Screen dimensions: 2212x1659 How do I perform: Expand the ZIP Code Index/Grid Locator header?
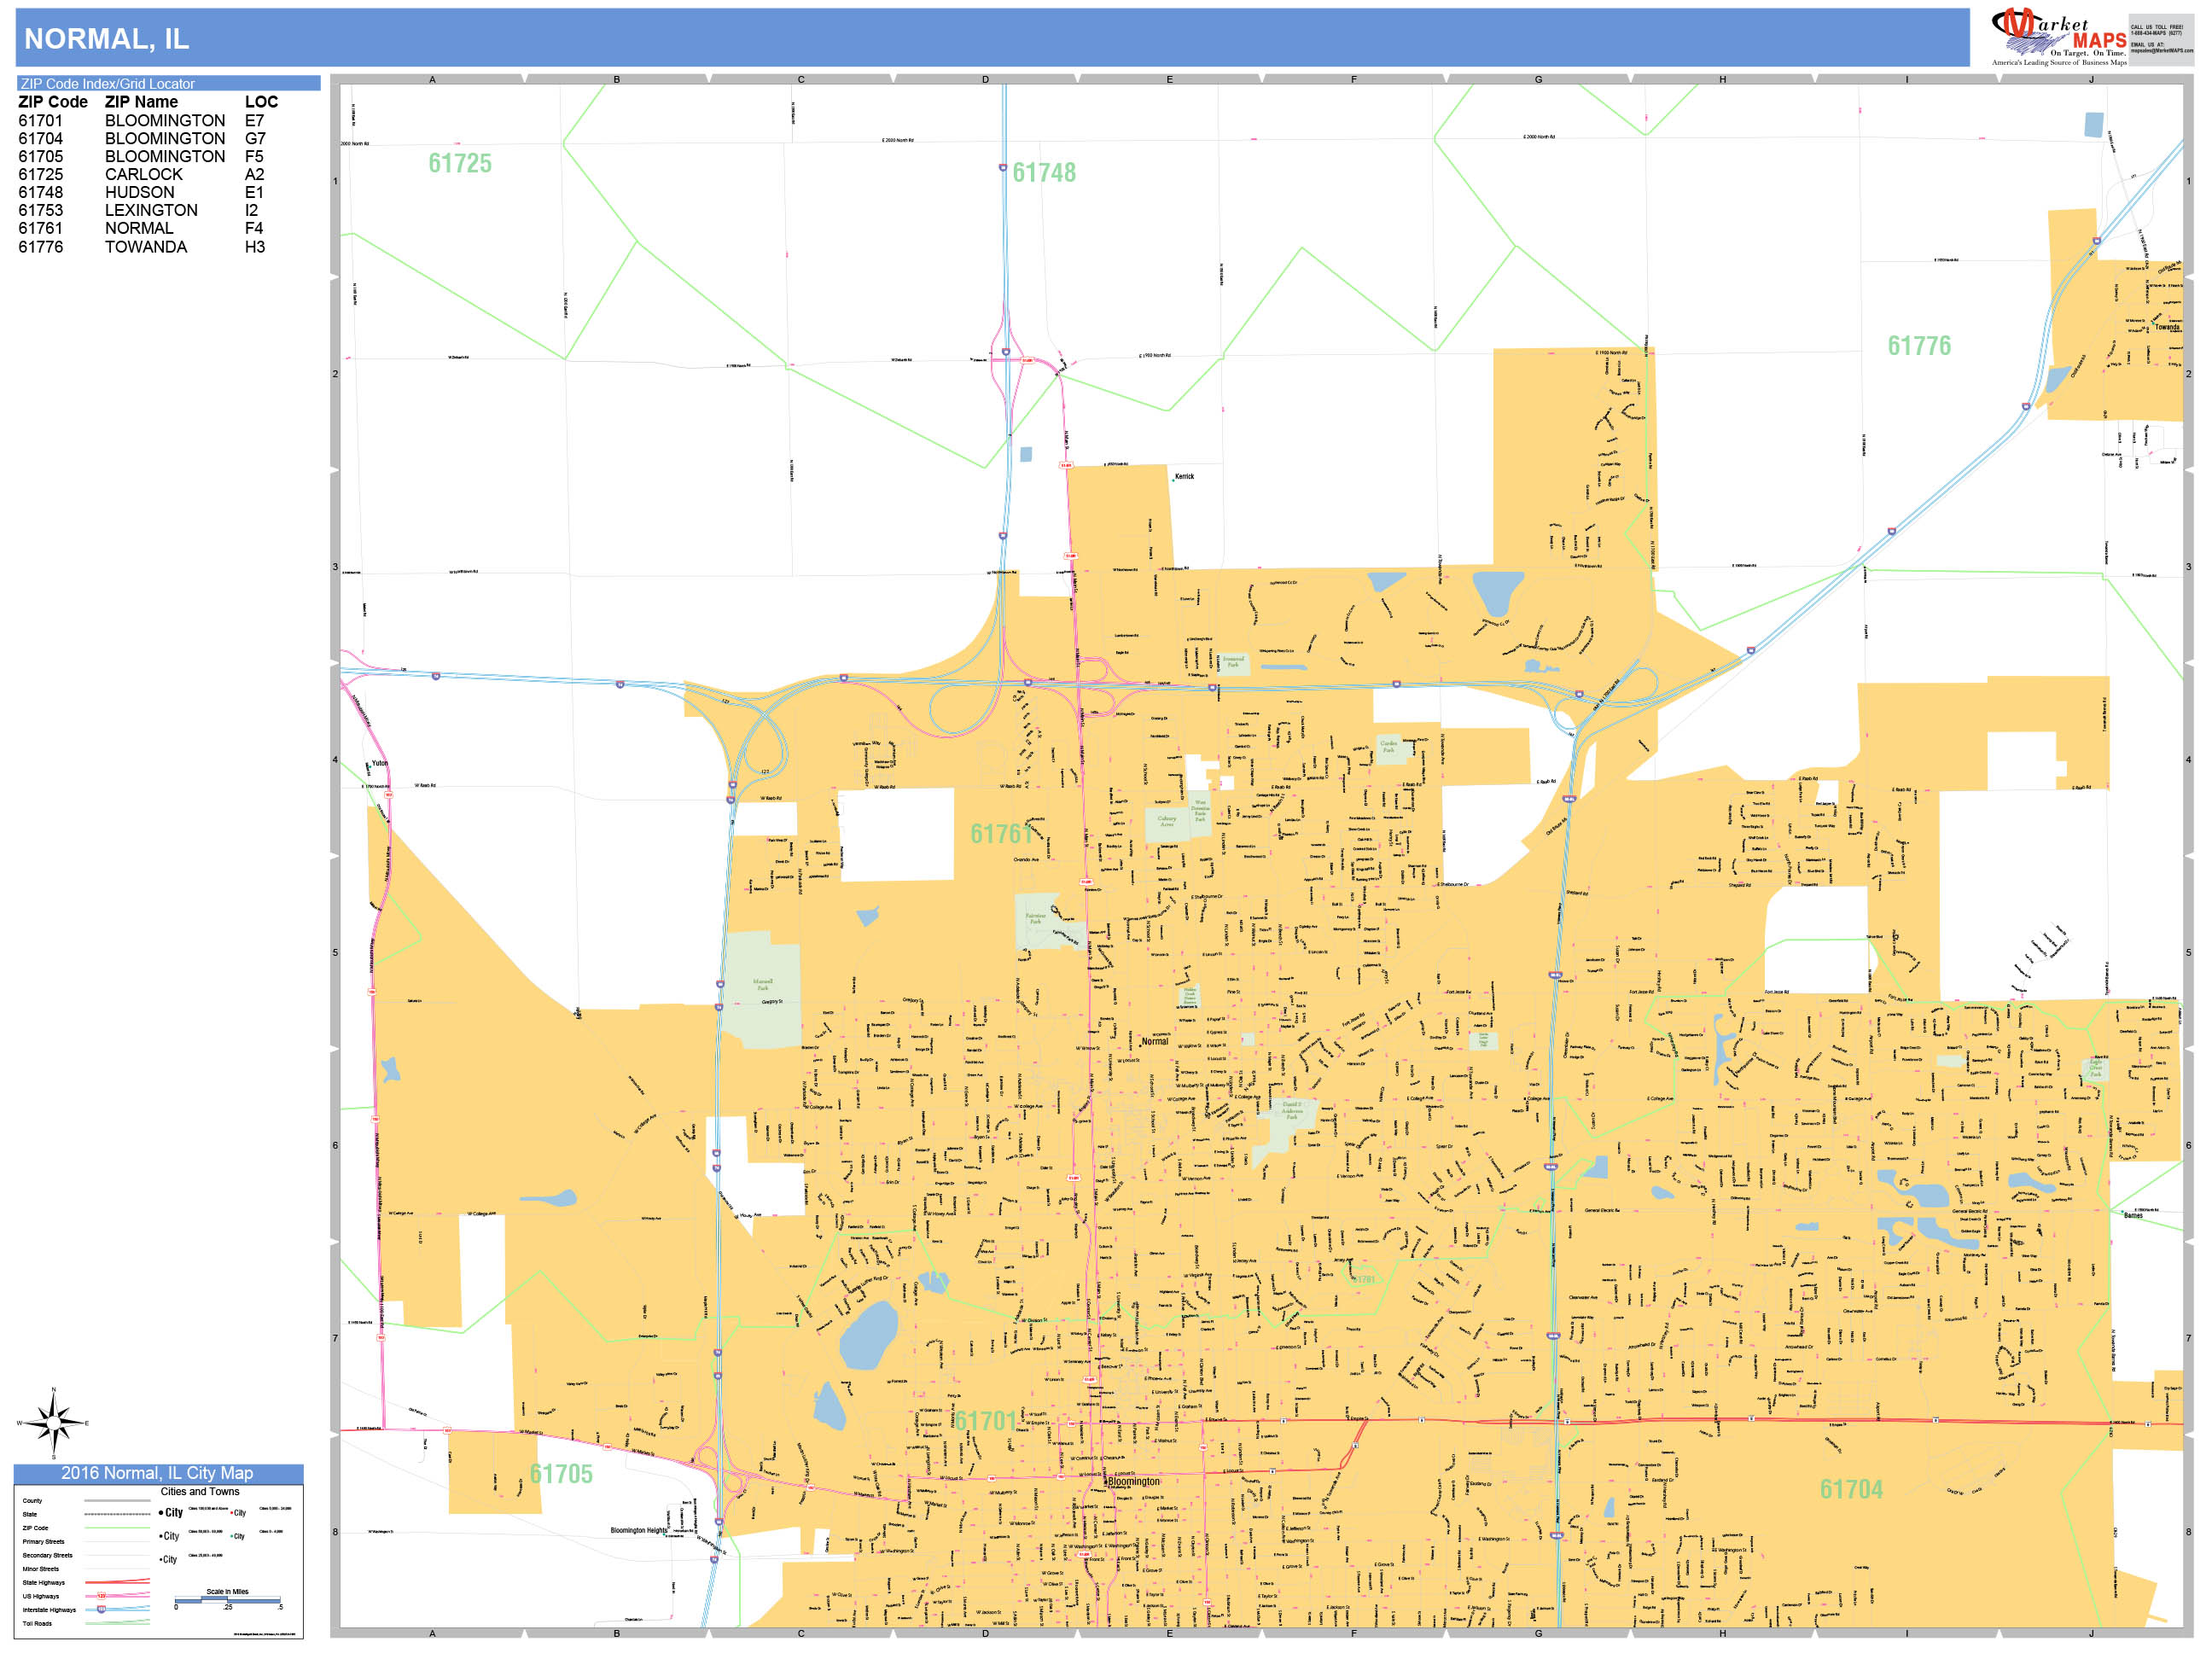click(x=110, y=83)
